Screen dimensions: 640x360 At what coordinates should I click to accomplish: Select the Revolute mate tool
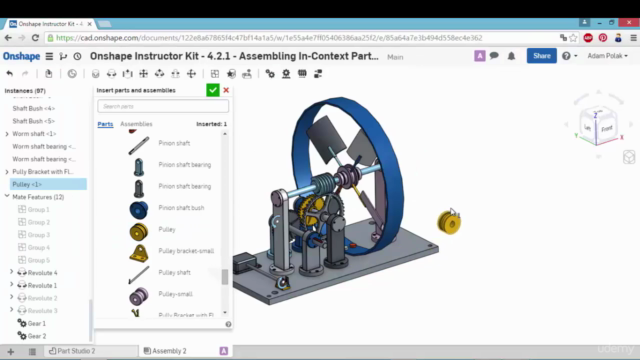(x=111, y=74)
